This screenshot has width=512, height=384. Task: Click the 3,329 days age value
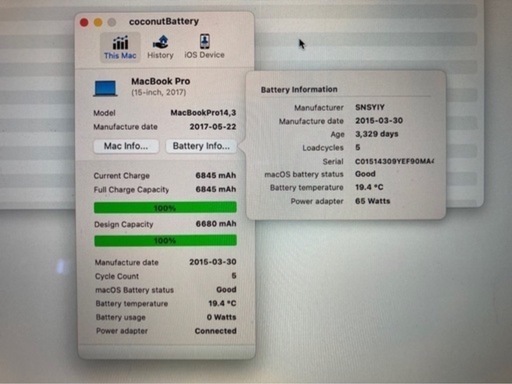[377, 134]
